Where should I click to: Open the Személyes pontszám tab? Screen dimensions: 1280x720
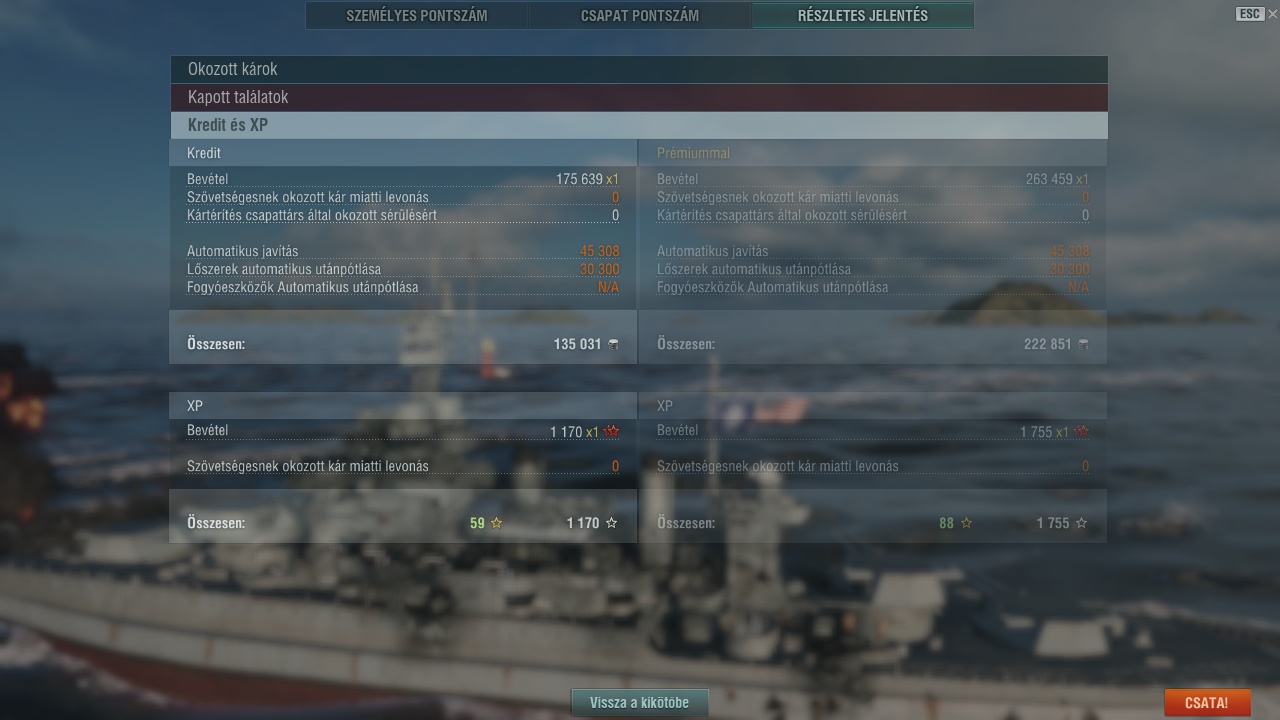417,15
